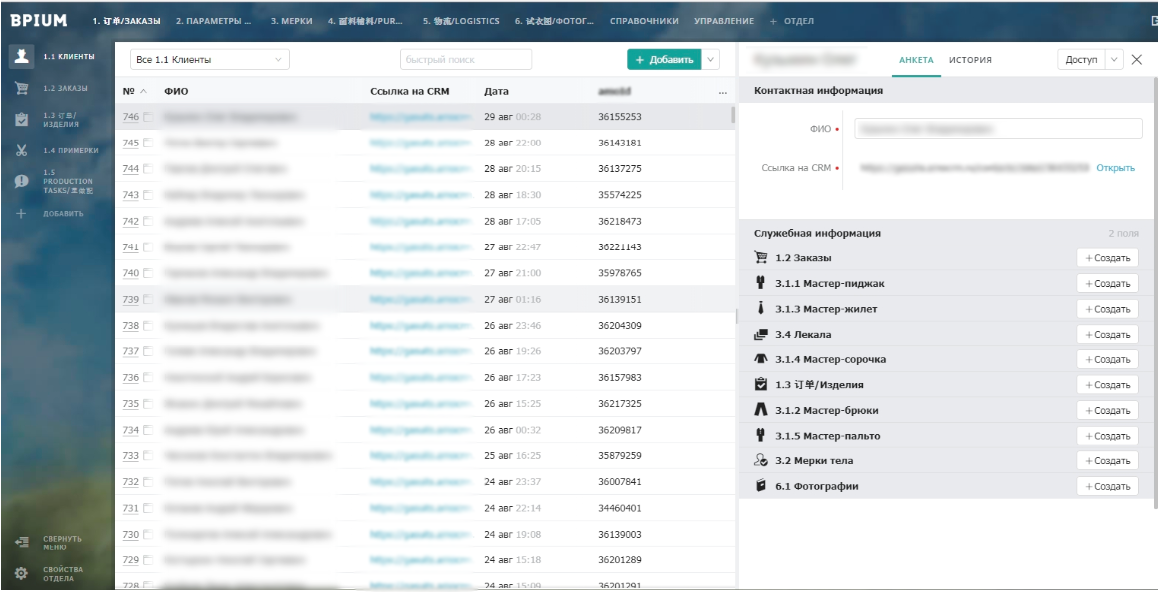Switch to the Анкета tab

click(916, 60)
